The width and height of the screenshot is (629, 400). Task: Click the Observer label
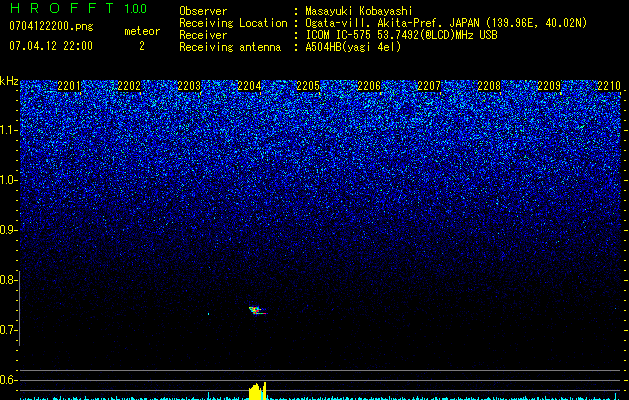tap(203, 11)
